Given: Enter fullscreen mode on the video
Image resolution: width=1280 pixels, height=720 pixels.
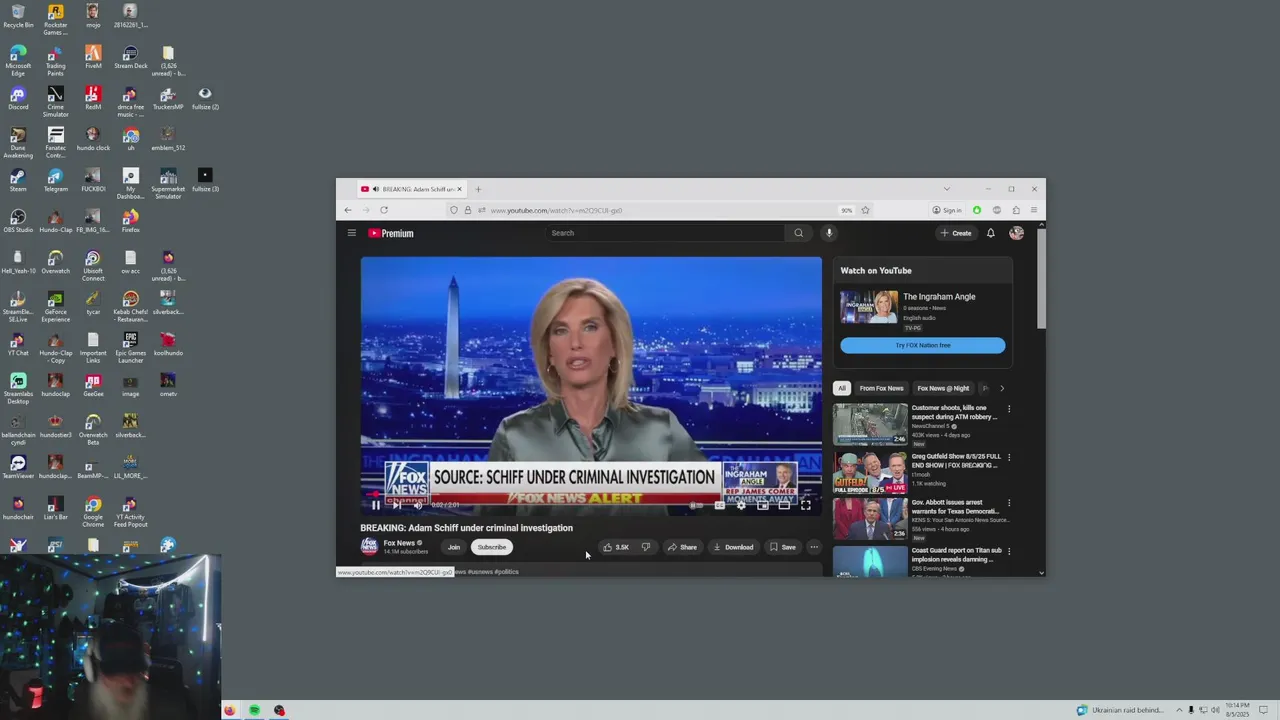Looking at the screenshot, I should 805,505.
